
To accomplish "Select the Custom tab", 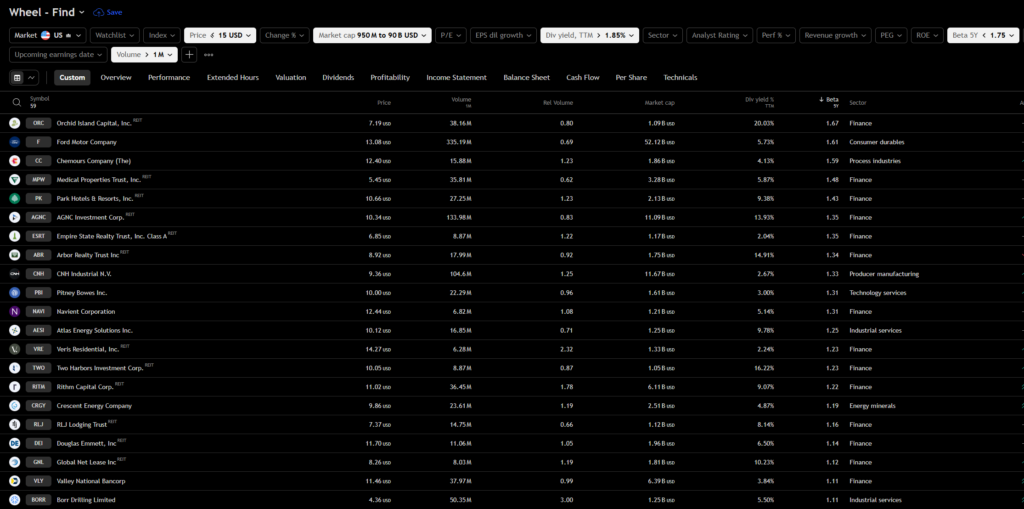I will pos(72,78).
